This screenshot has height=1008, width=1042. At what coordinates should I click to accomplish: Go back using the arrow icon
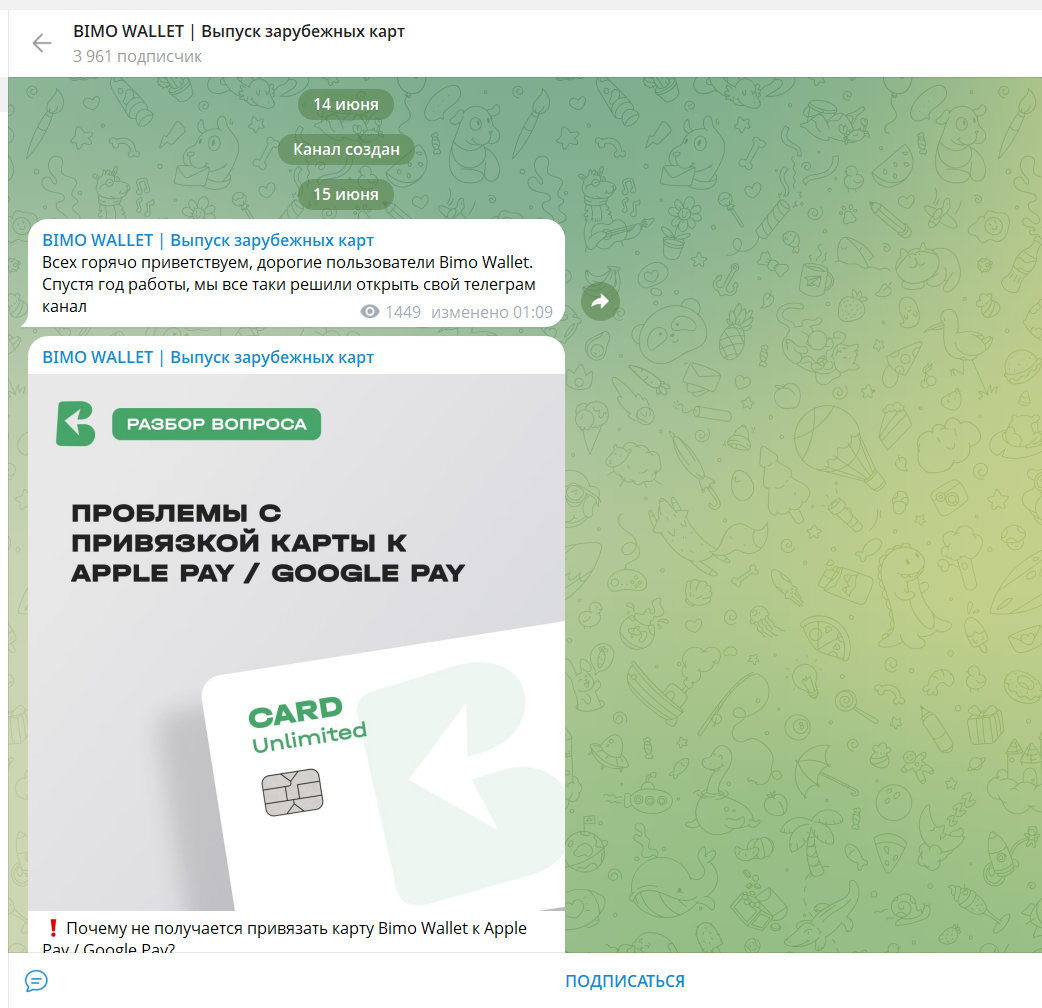pyautogui.click(x=41, y=43)
